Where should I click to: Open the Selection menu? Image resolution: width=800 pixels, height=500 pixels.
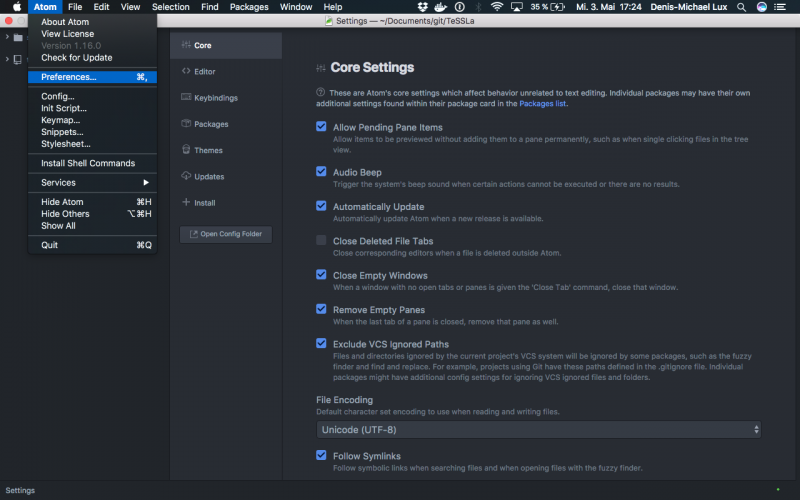170,7
